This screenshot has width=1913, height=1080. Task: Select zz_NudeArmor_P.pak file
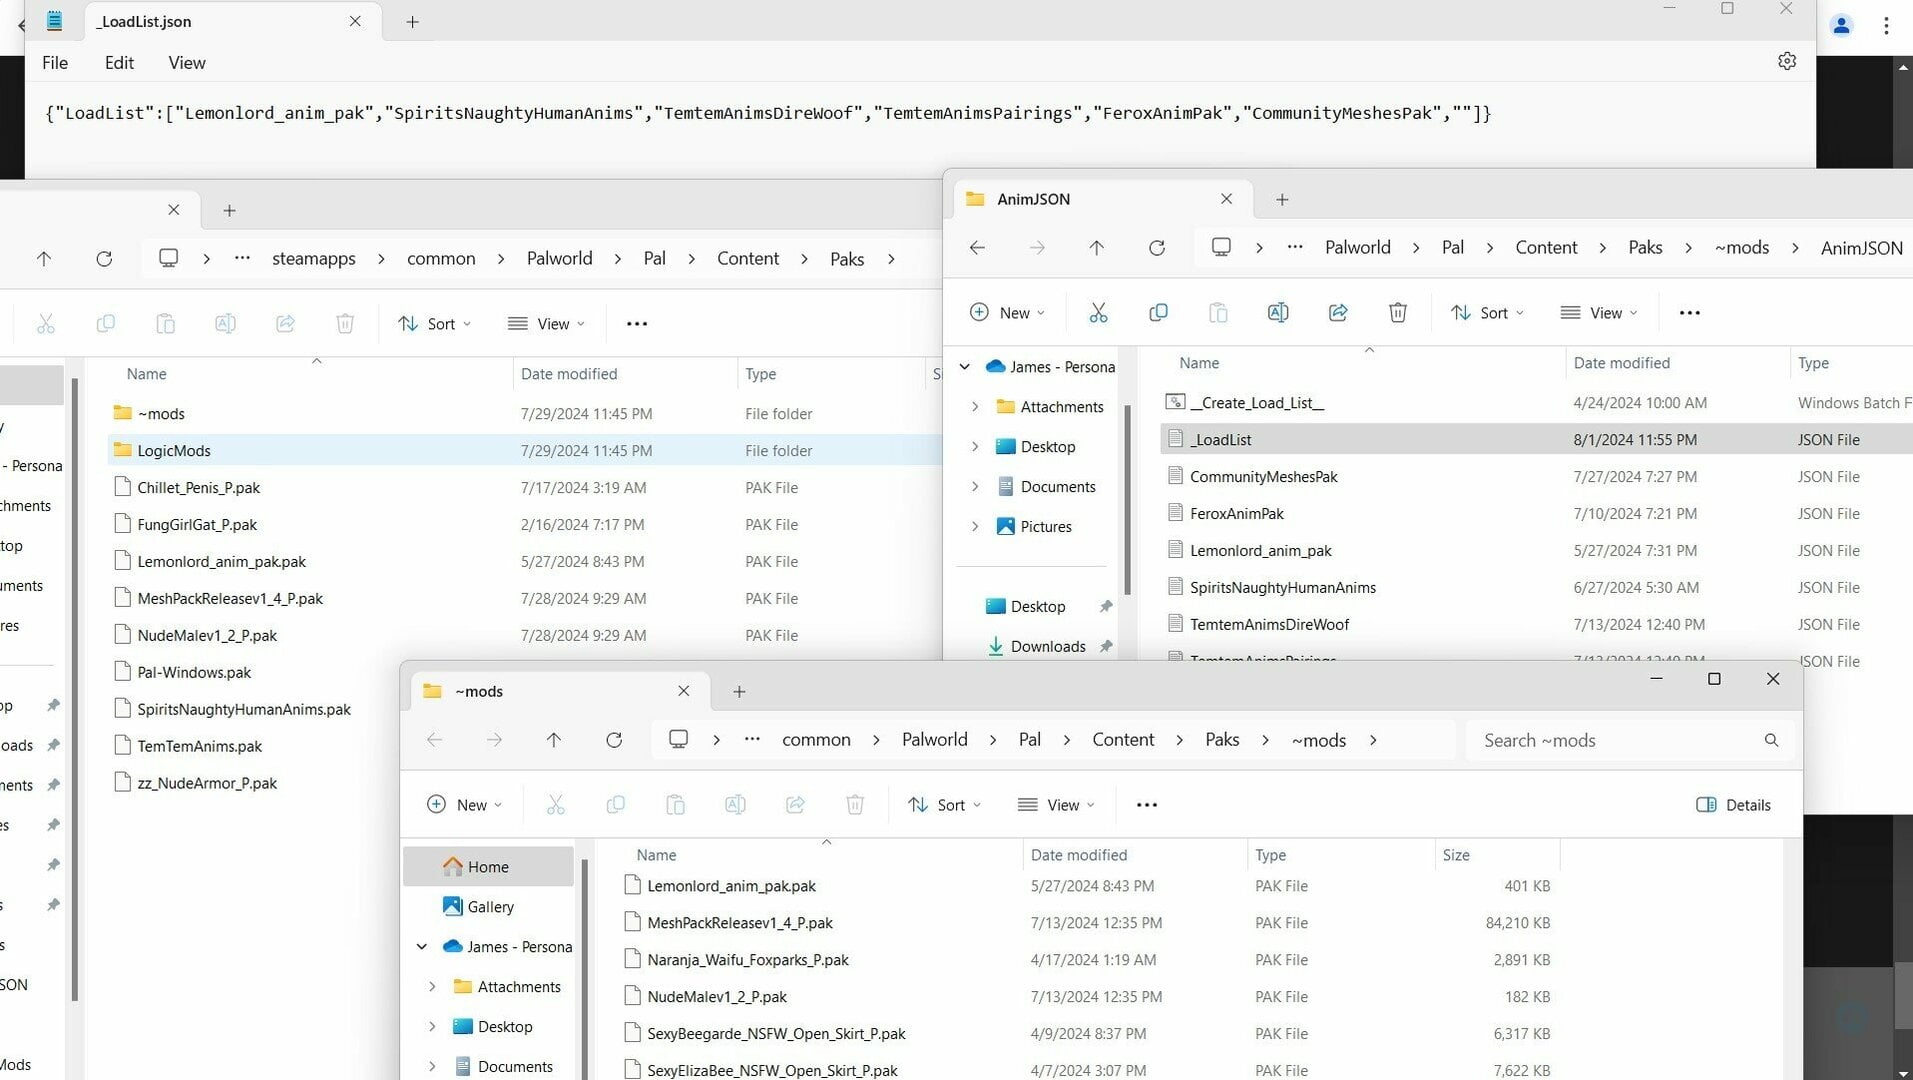[207, 784]
